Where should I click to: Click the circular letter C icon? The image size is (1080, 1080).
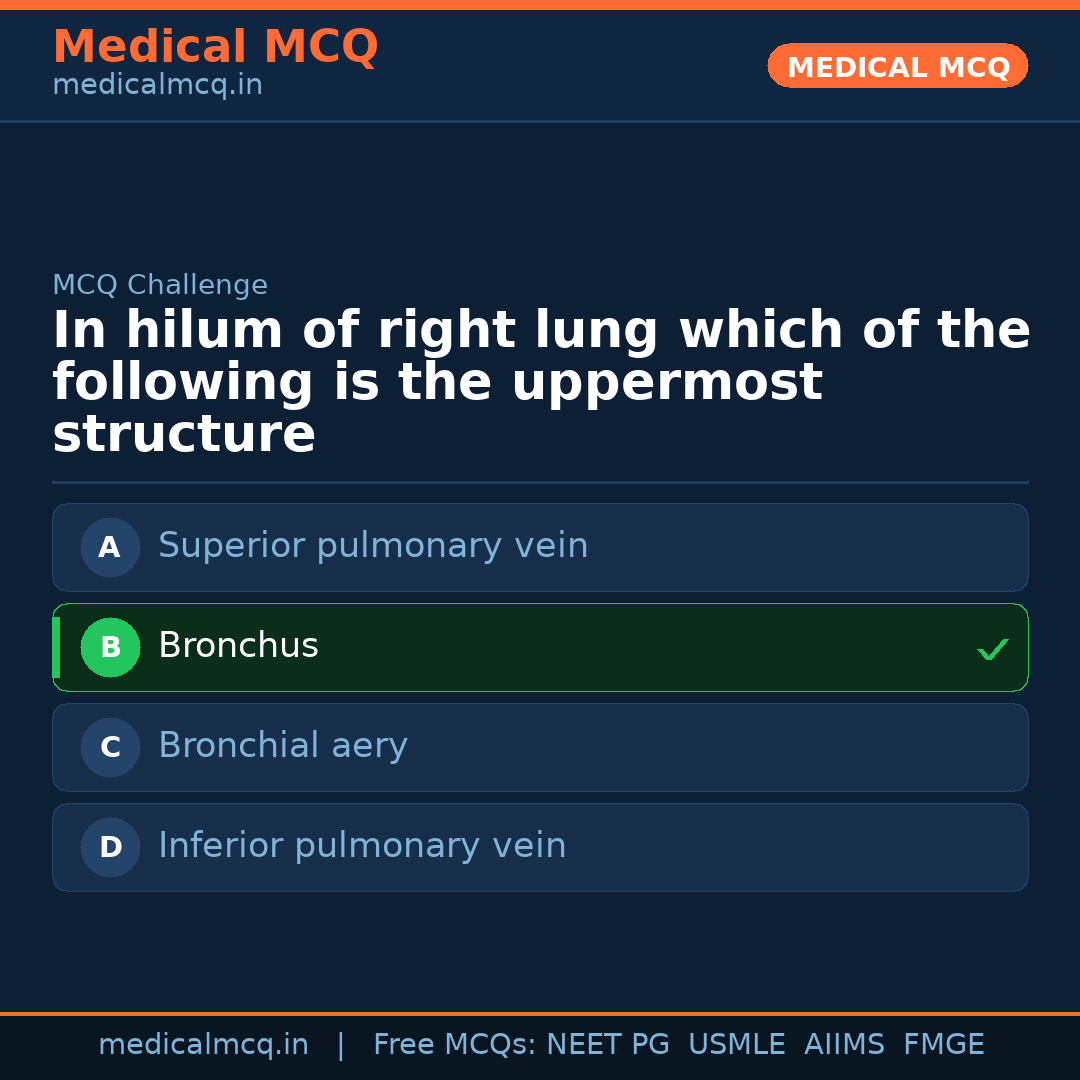110,747
